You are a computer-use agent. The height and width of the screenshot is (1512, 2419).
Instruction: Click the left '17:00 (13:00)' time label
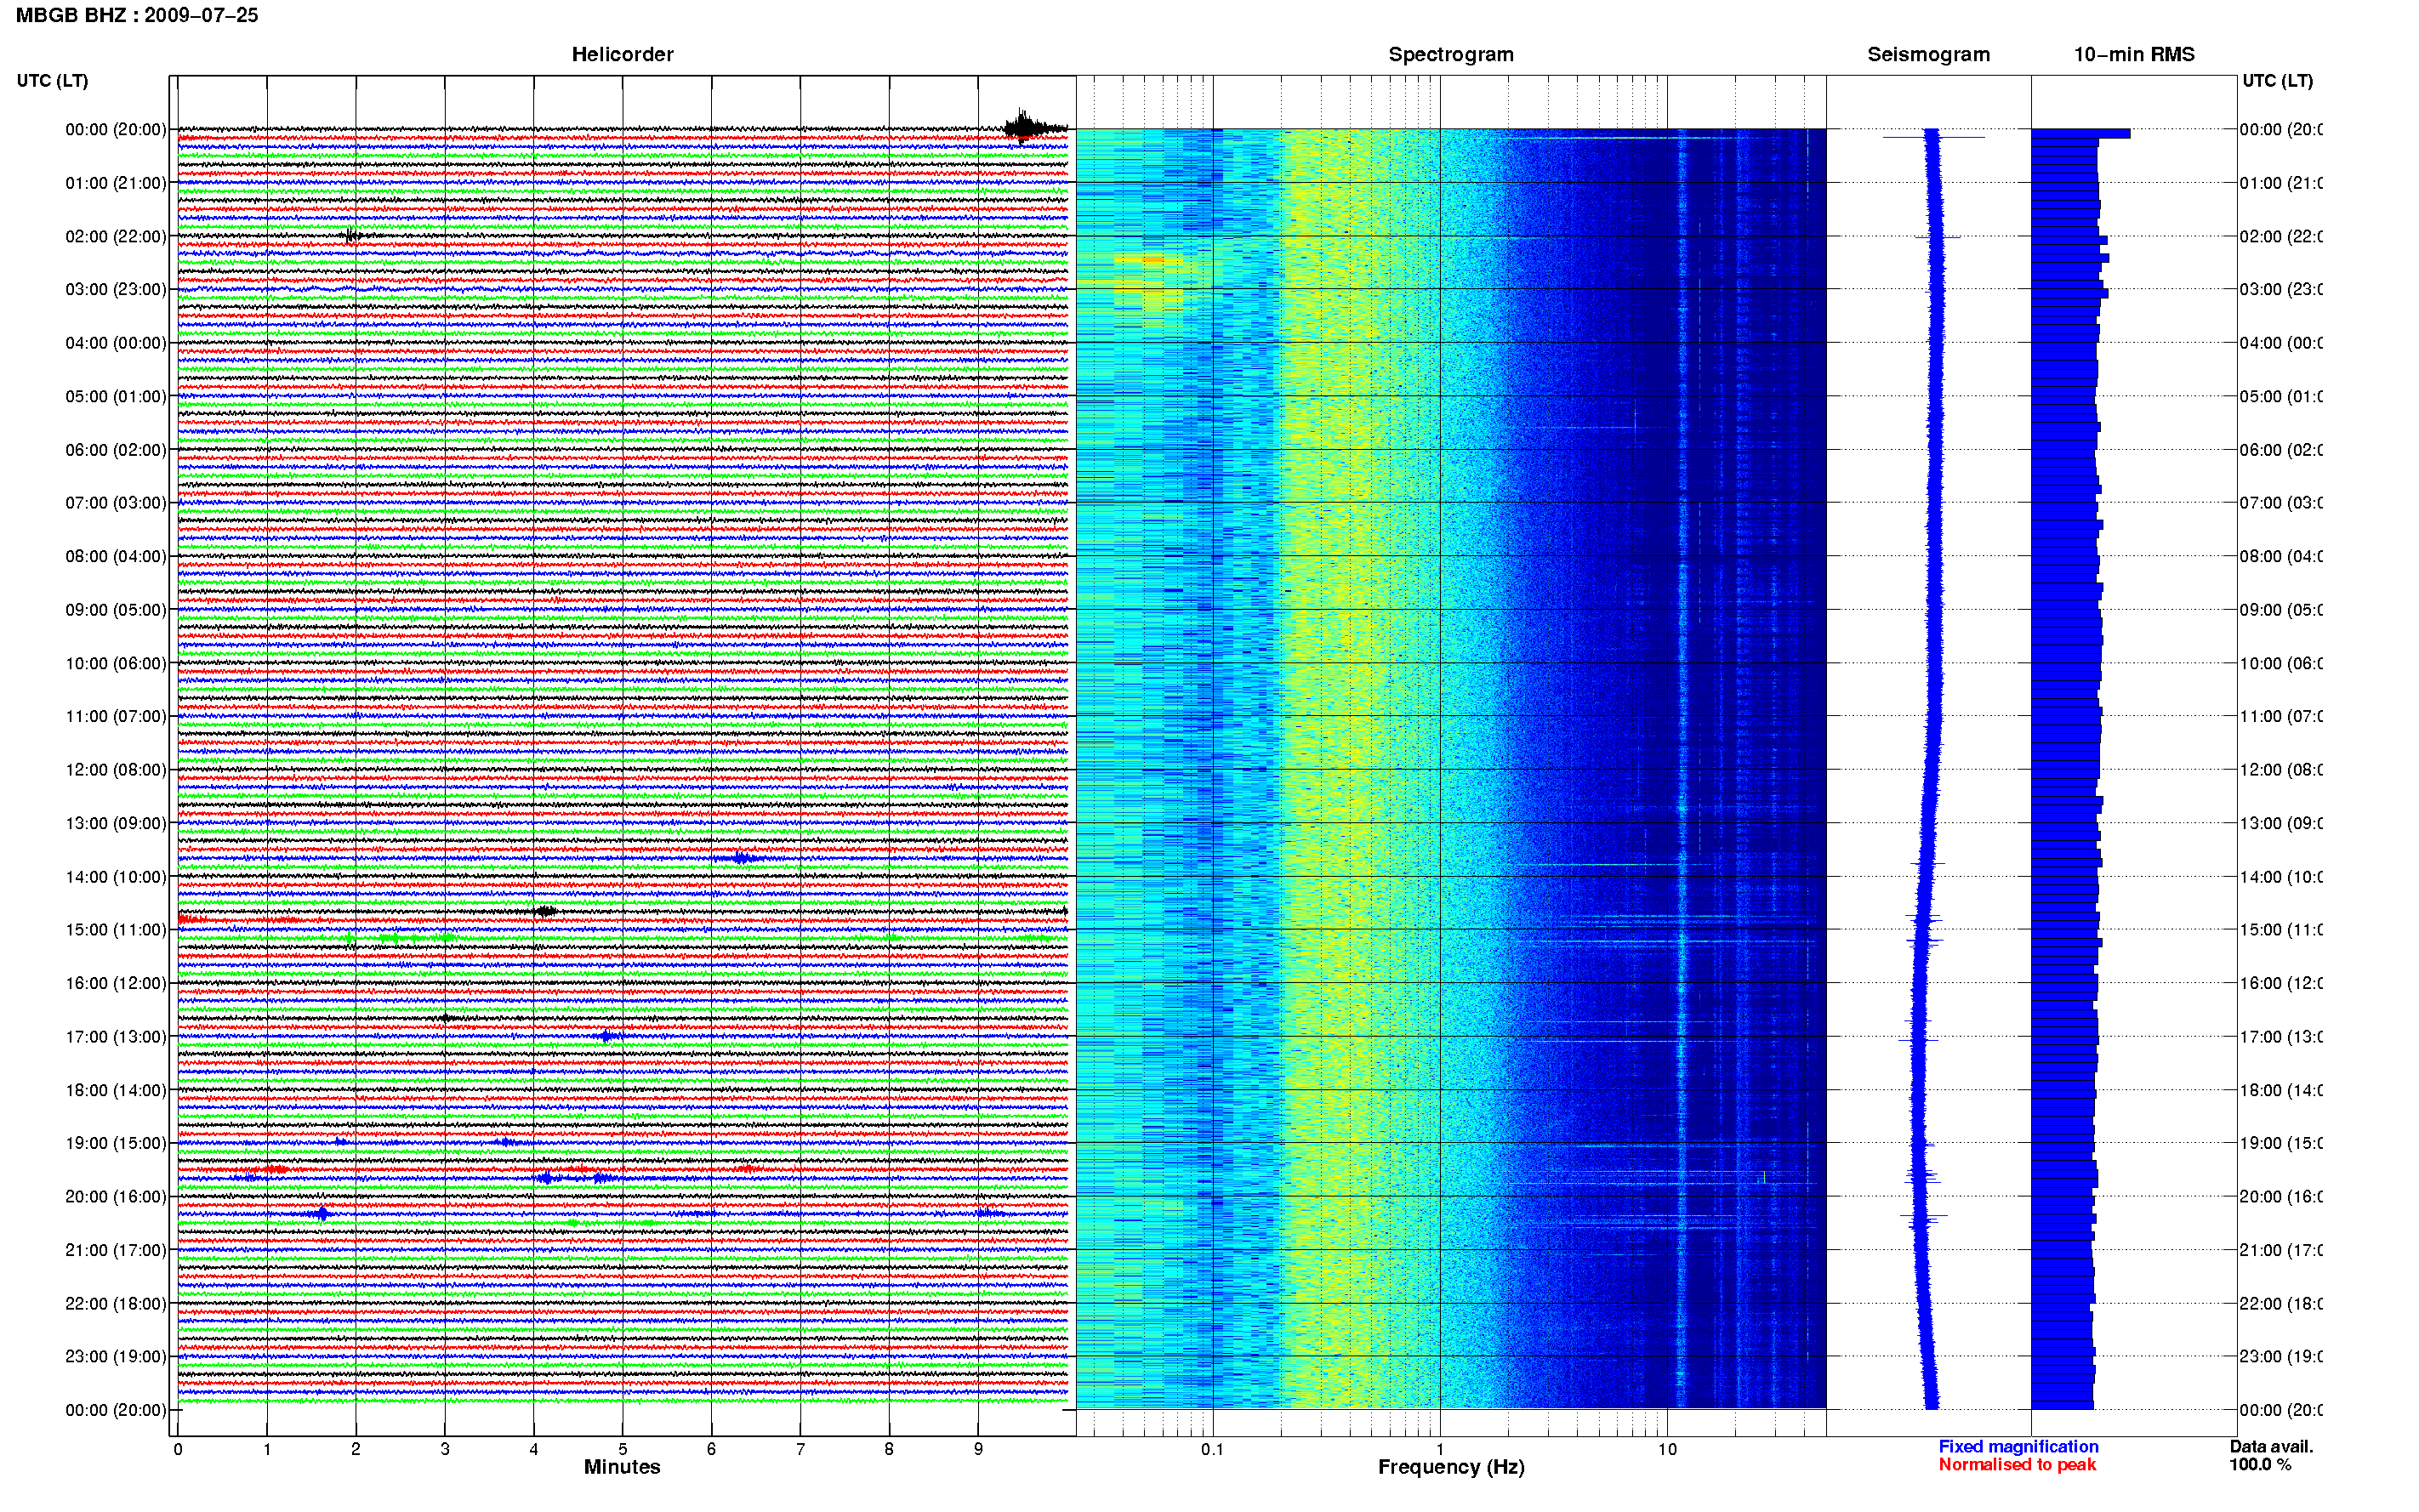[116, 1037]
